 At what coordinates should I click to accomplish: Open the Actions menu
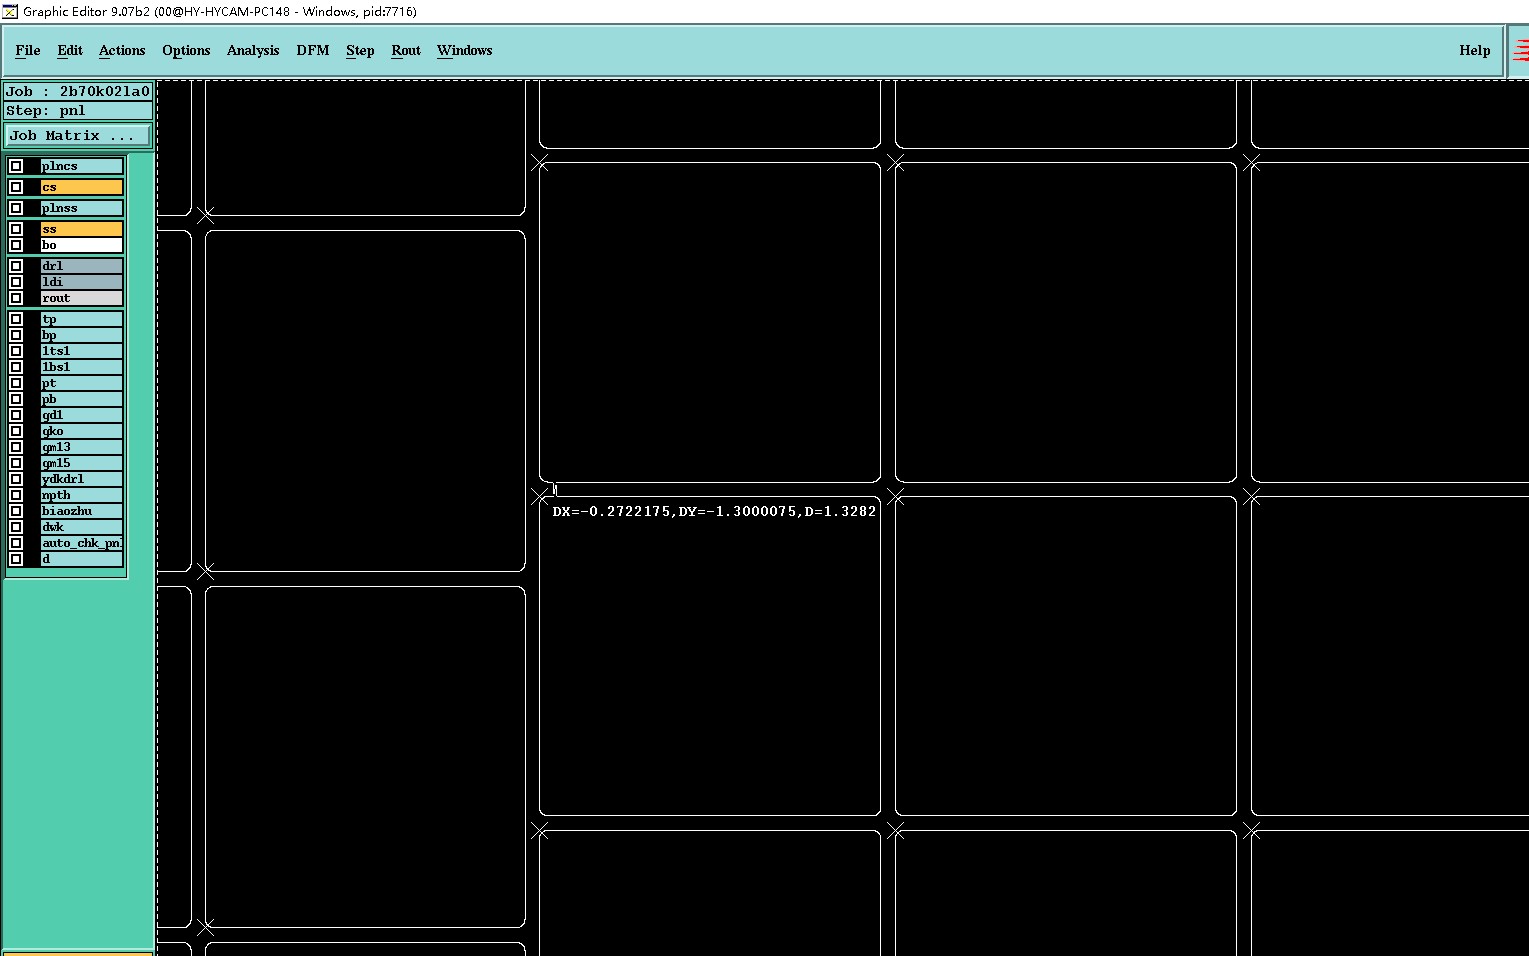122,50
